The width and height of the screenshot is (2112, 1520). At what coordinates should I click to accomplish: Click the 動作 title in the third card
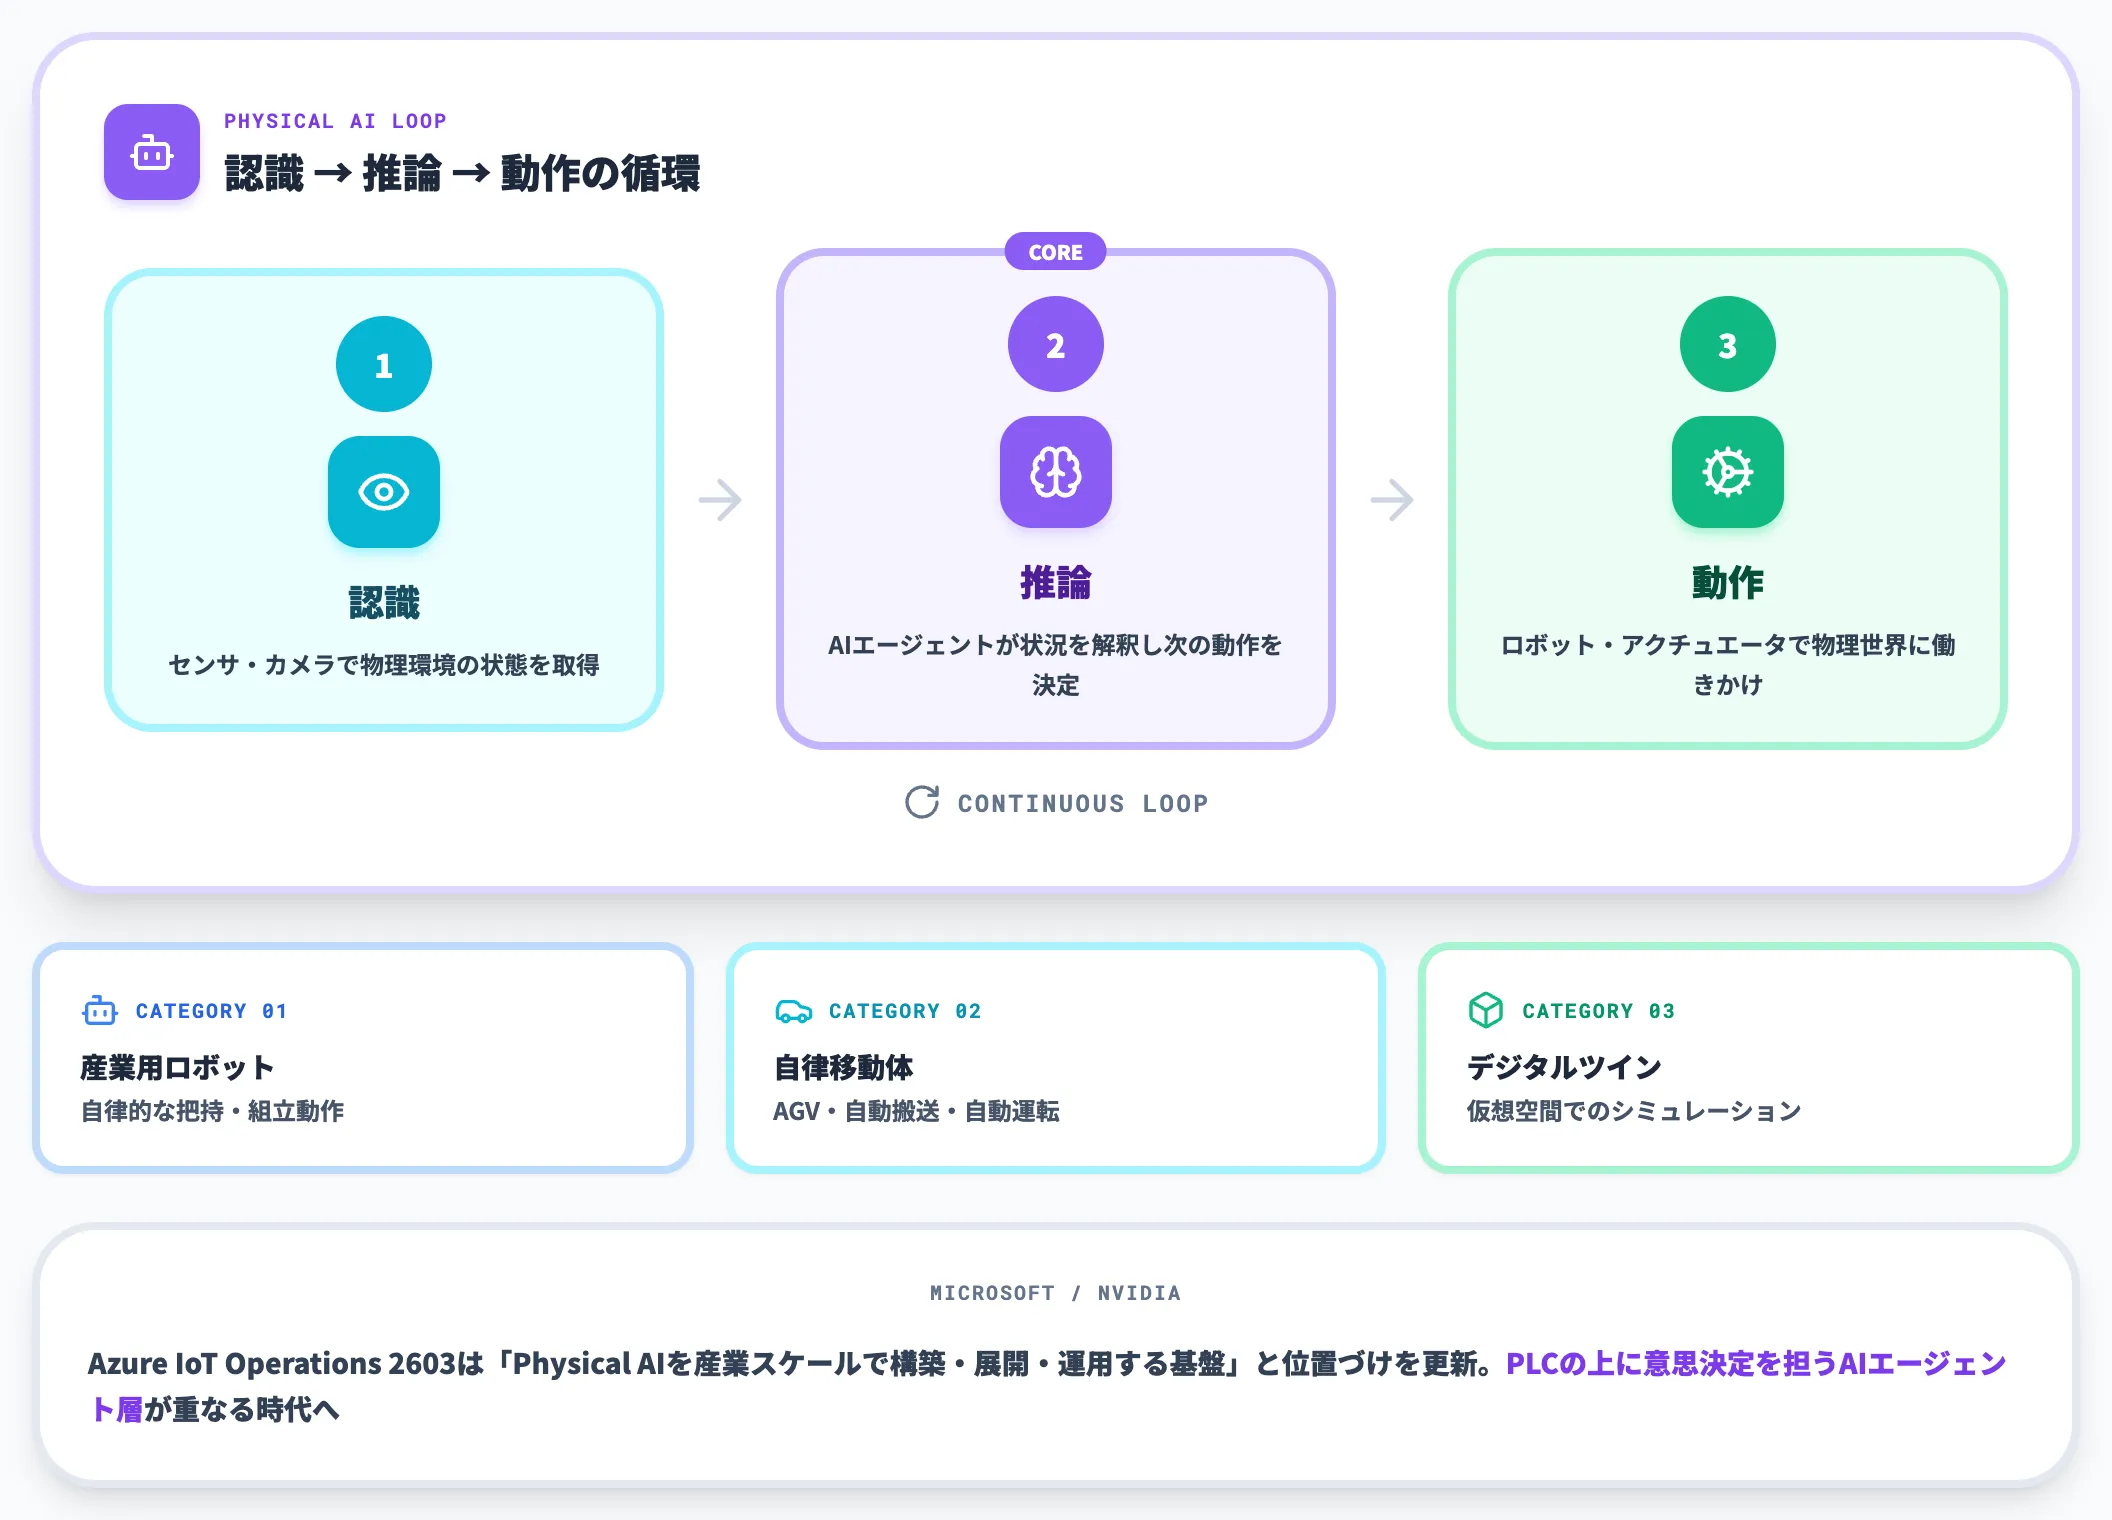[x=1728, y=582]
